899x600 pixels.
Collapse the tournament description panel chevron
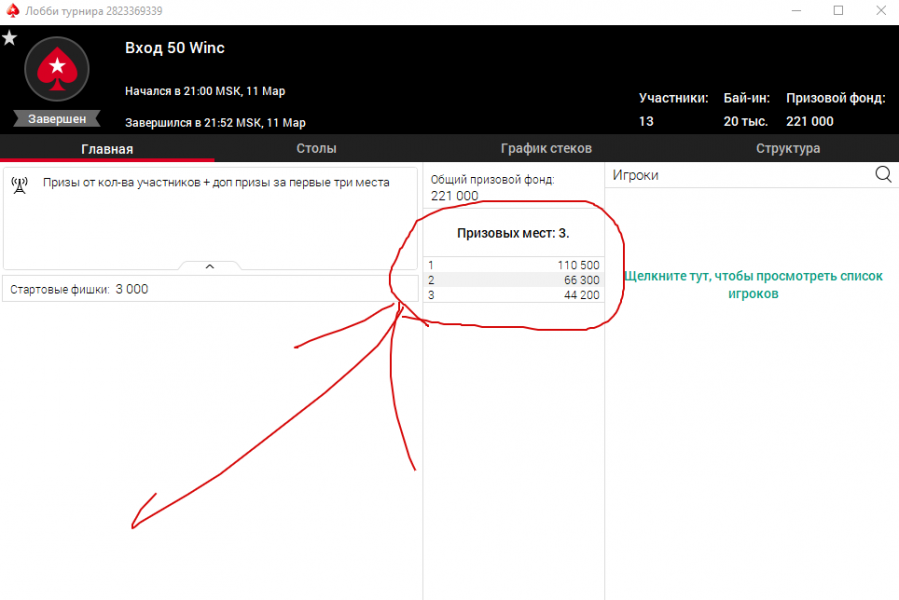click(210, 266)
